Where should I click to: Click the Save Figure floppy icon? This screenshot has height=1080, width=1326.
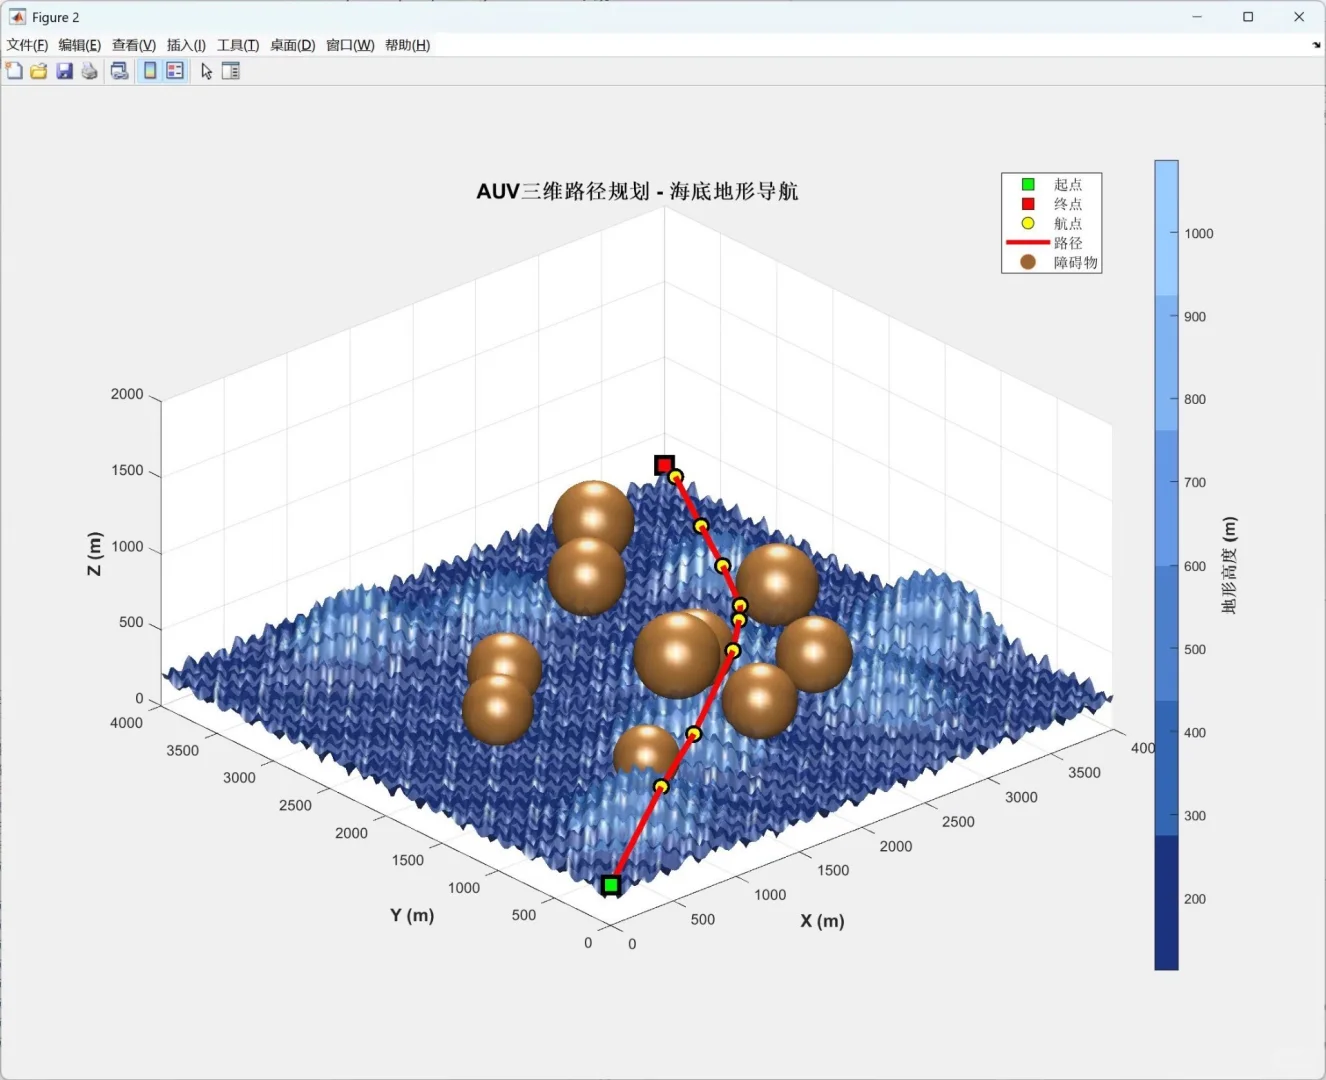click(64, 71)
